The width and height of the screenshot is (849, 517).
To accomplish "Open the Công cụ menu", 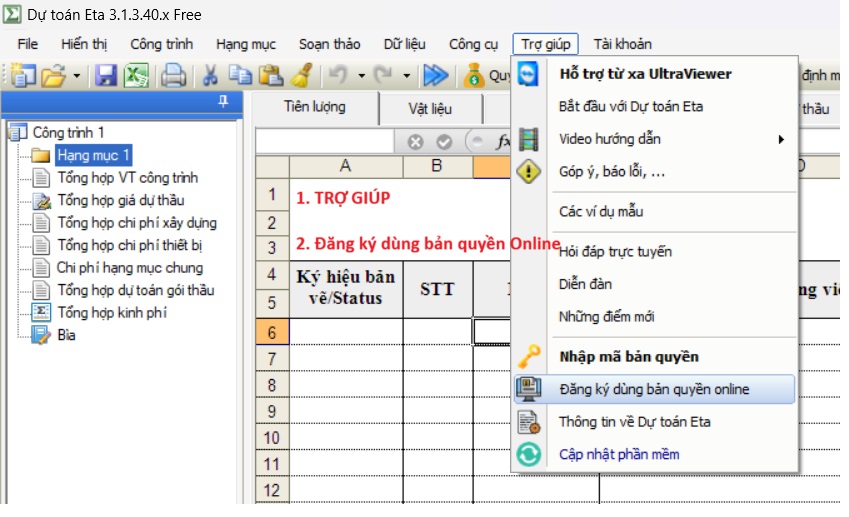I will point(473,44).
